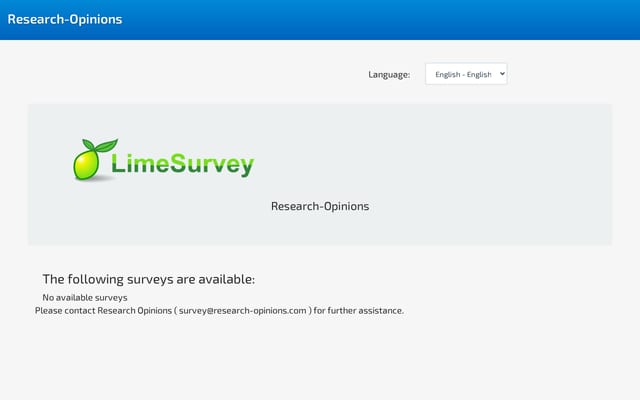Click the 'Language:' label
The width and height of the screenshot is (640, 400).
coord(389,75)
